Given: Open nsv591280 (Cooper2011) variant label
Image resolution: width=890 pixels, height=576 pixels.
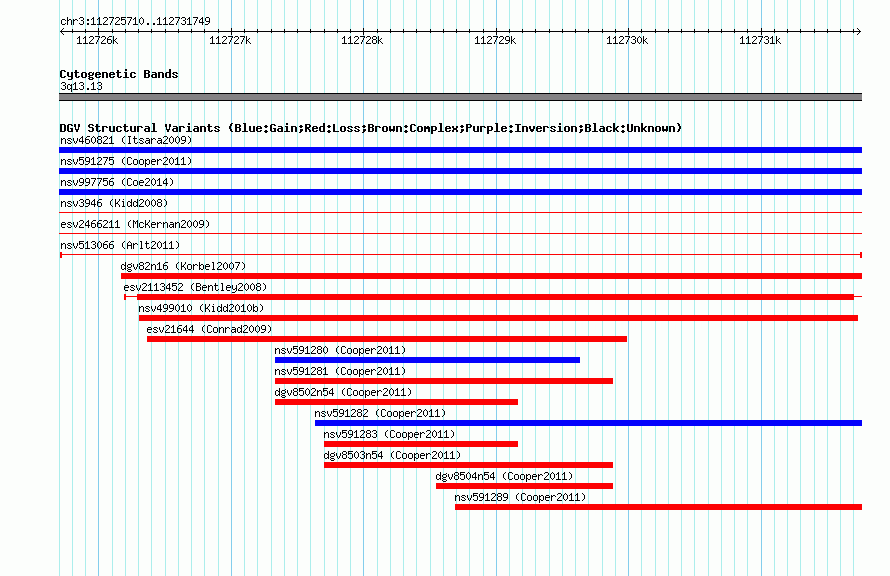Looking at the screenshot, I should [x=341, y=350].
